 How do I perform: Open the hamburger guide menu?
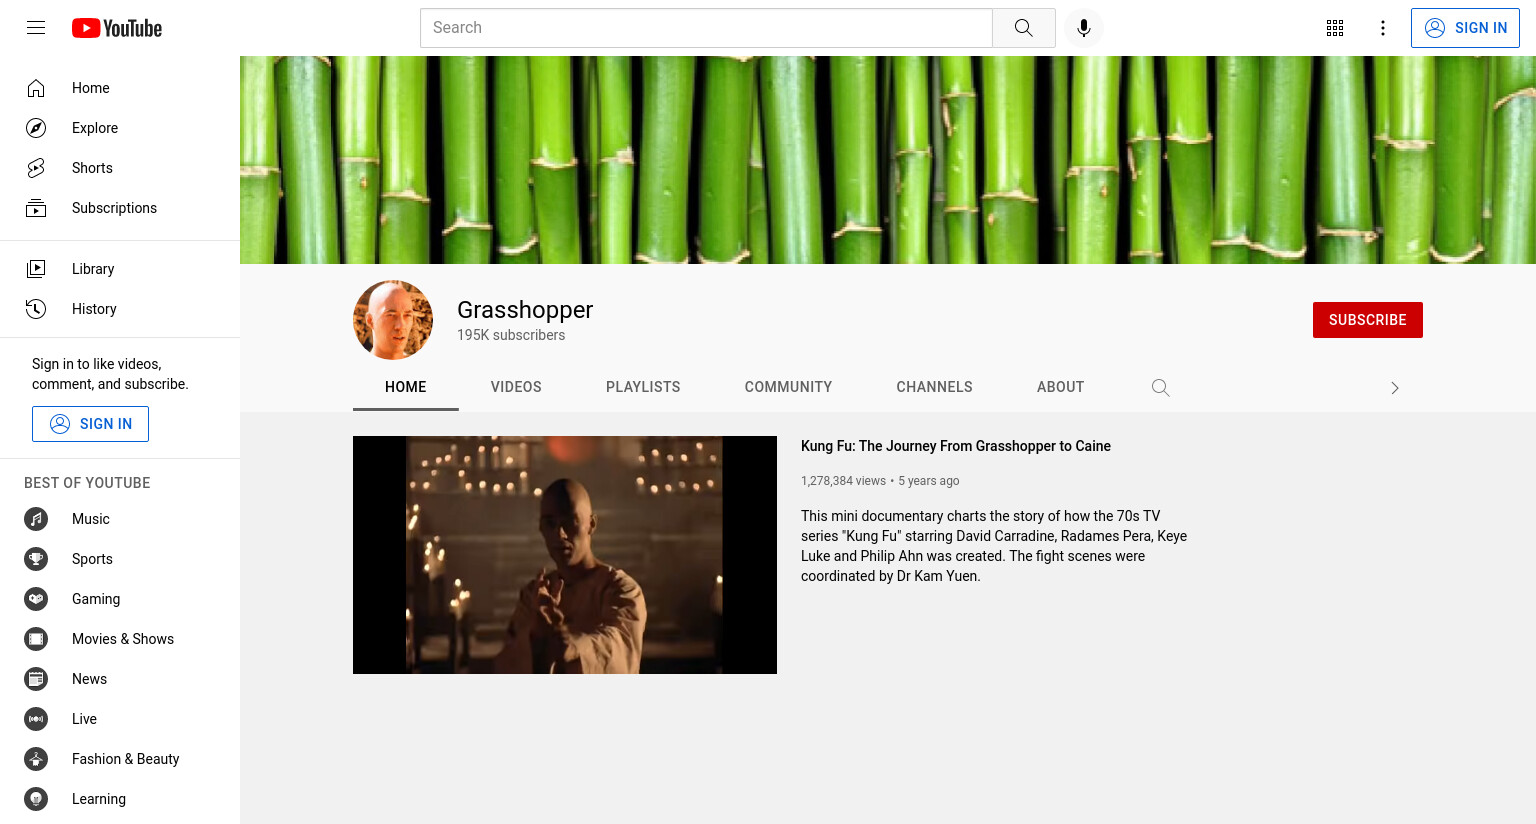point(36,28)
